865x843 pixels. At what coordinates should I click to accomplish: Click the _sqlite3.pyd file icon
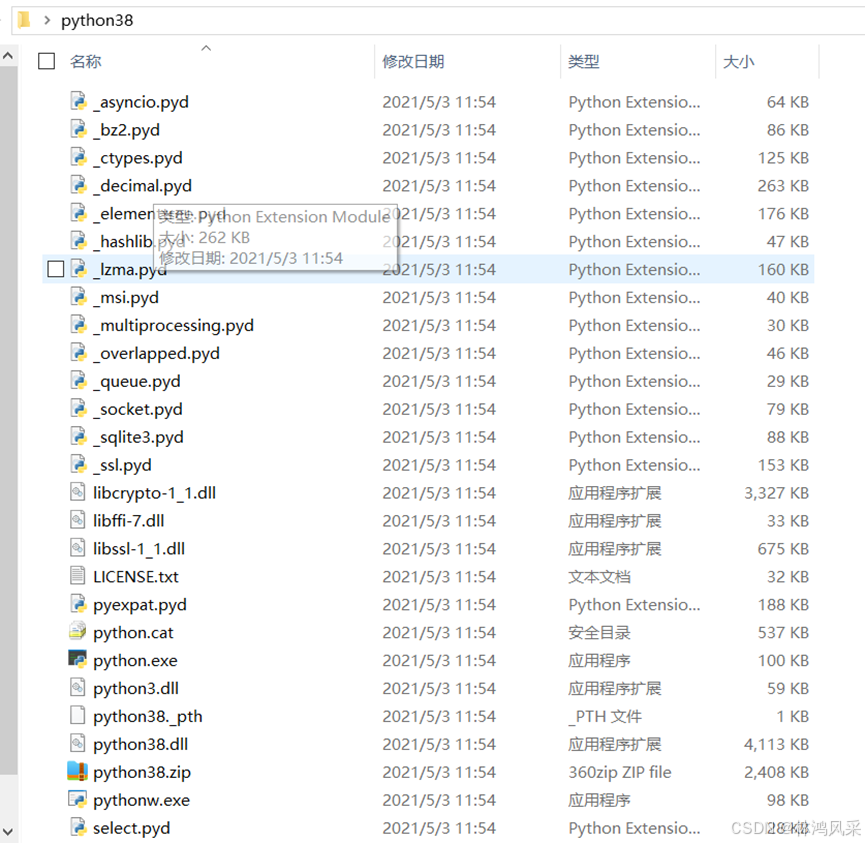pos(78,437)
